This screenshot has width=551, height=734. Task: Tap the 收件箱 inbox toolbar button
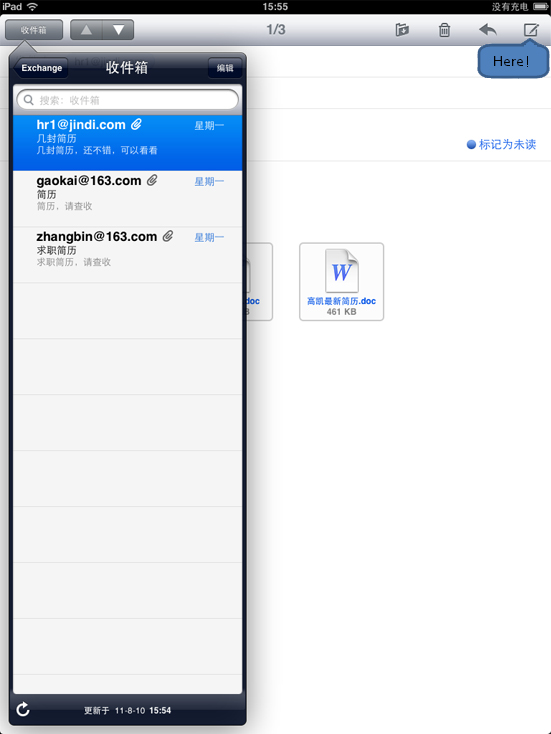tap(34, 30)
